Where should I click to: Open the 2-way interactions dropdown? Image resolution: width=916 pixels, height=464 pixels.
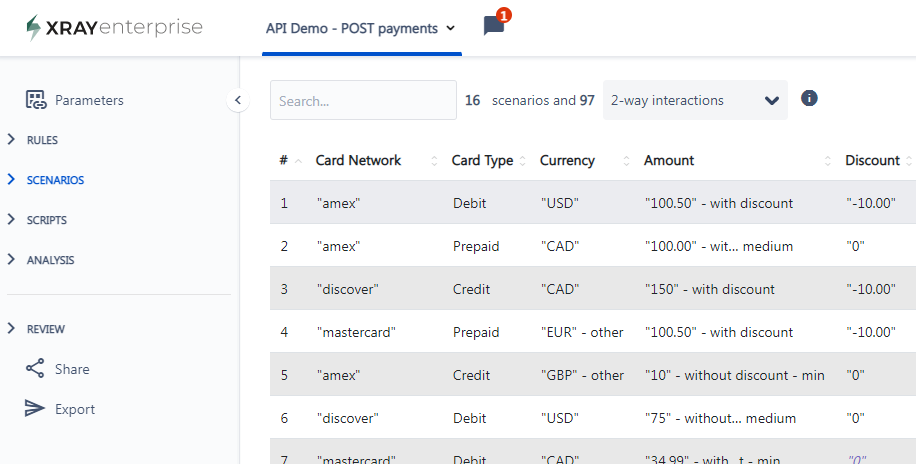(695, 100)
